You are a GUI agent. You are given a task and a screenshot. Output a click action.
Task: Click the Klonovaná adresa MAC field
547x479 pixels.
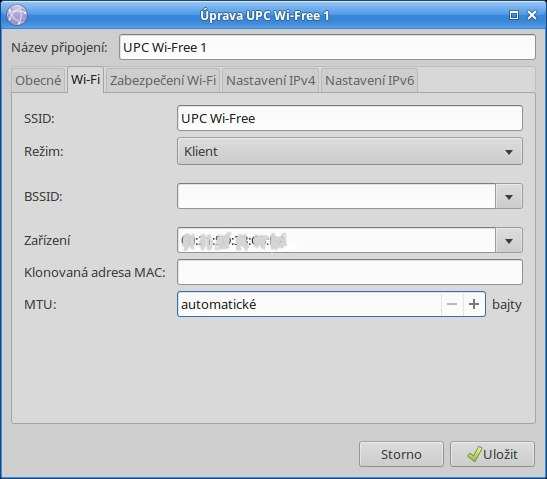coord(350,272)
